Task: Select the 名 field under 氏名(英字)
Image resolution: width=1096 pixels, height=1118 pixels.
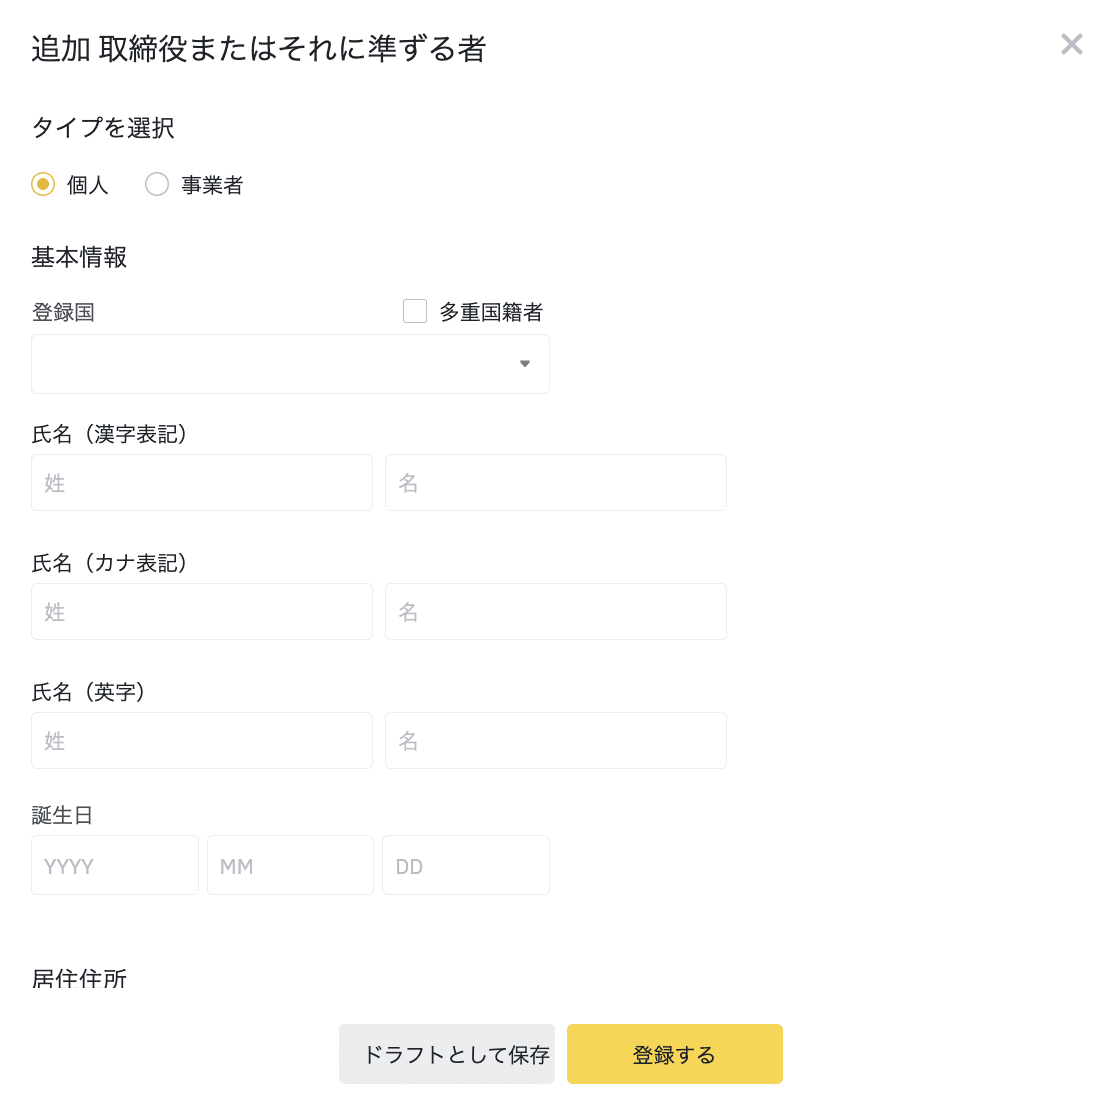Action: click(555, 741)
